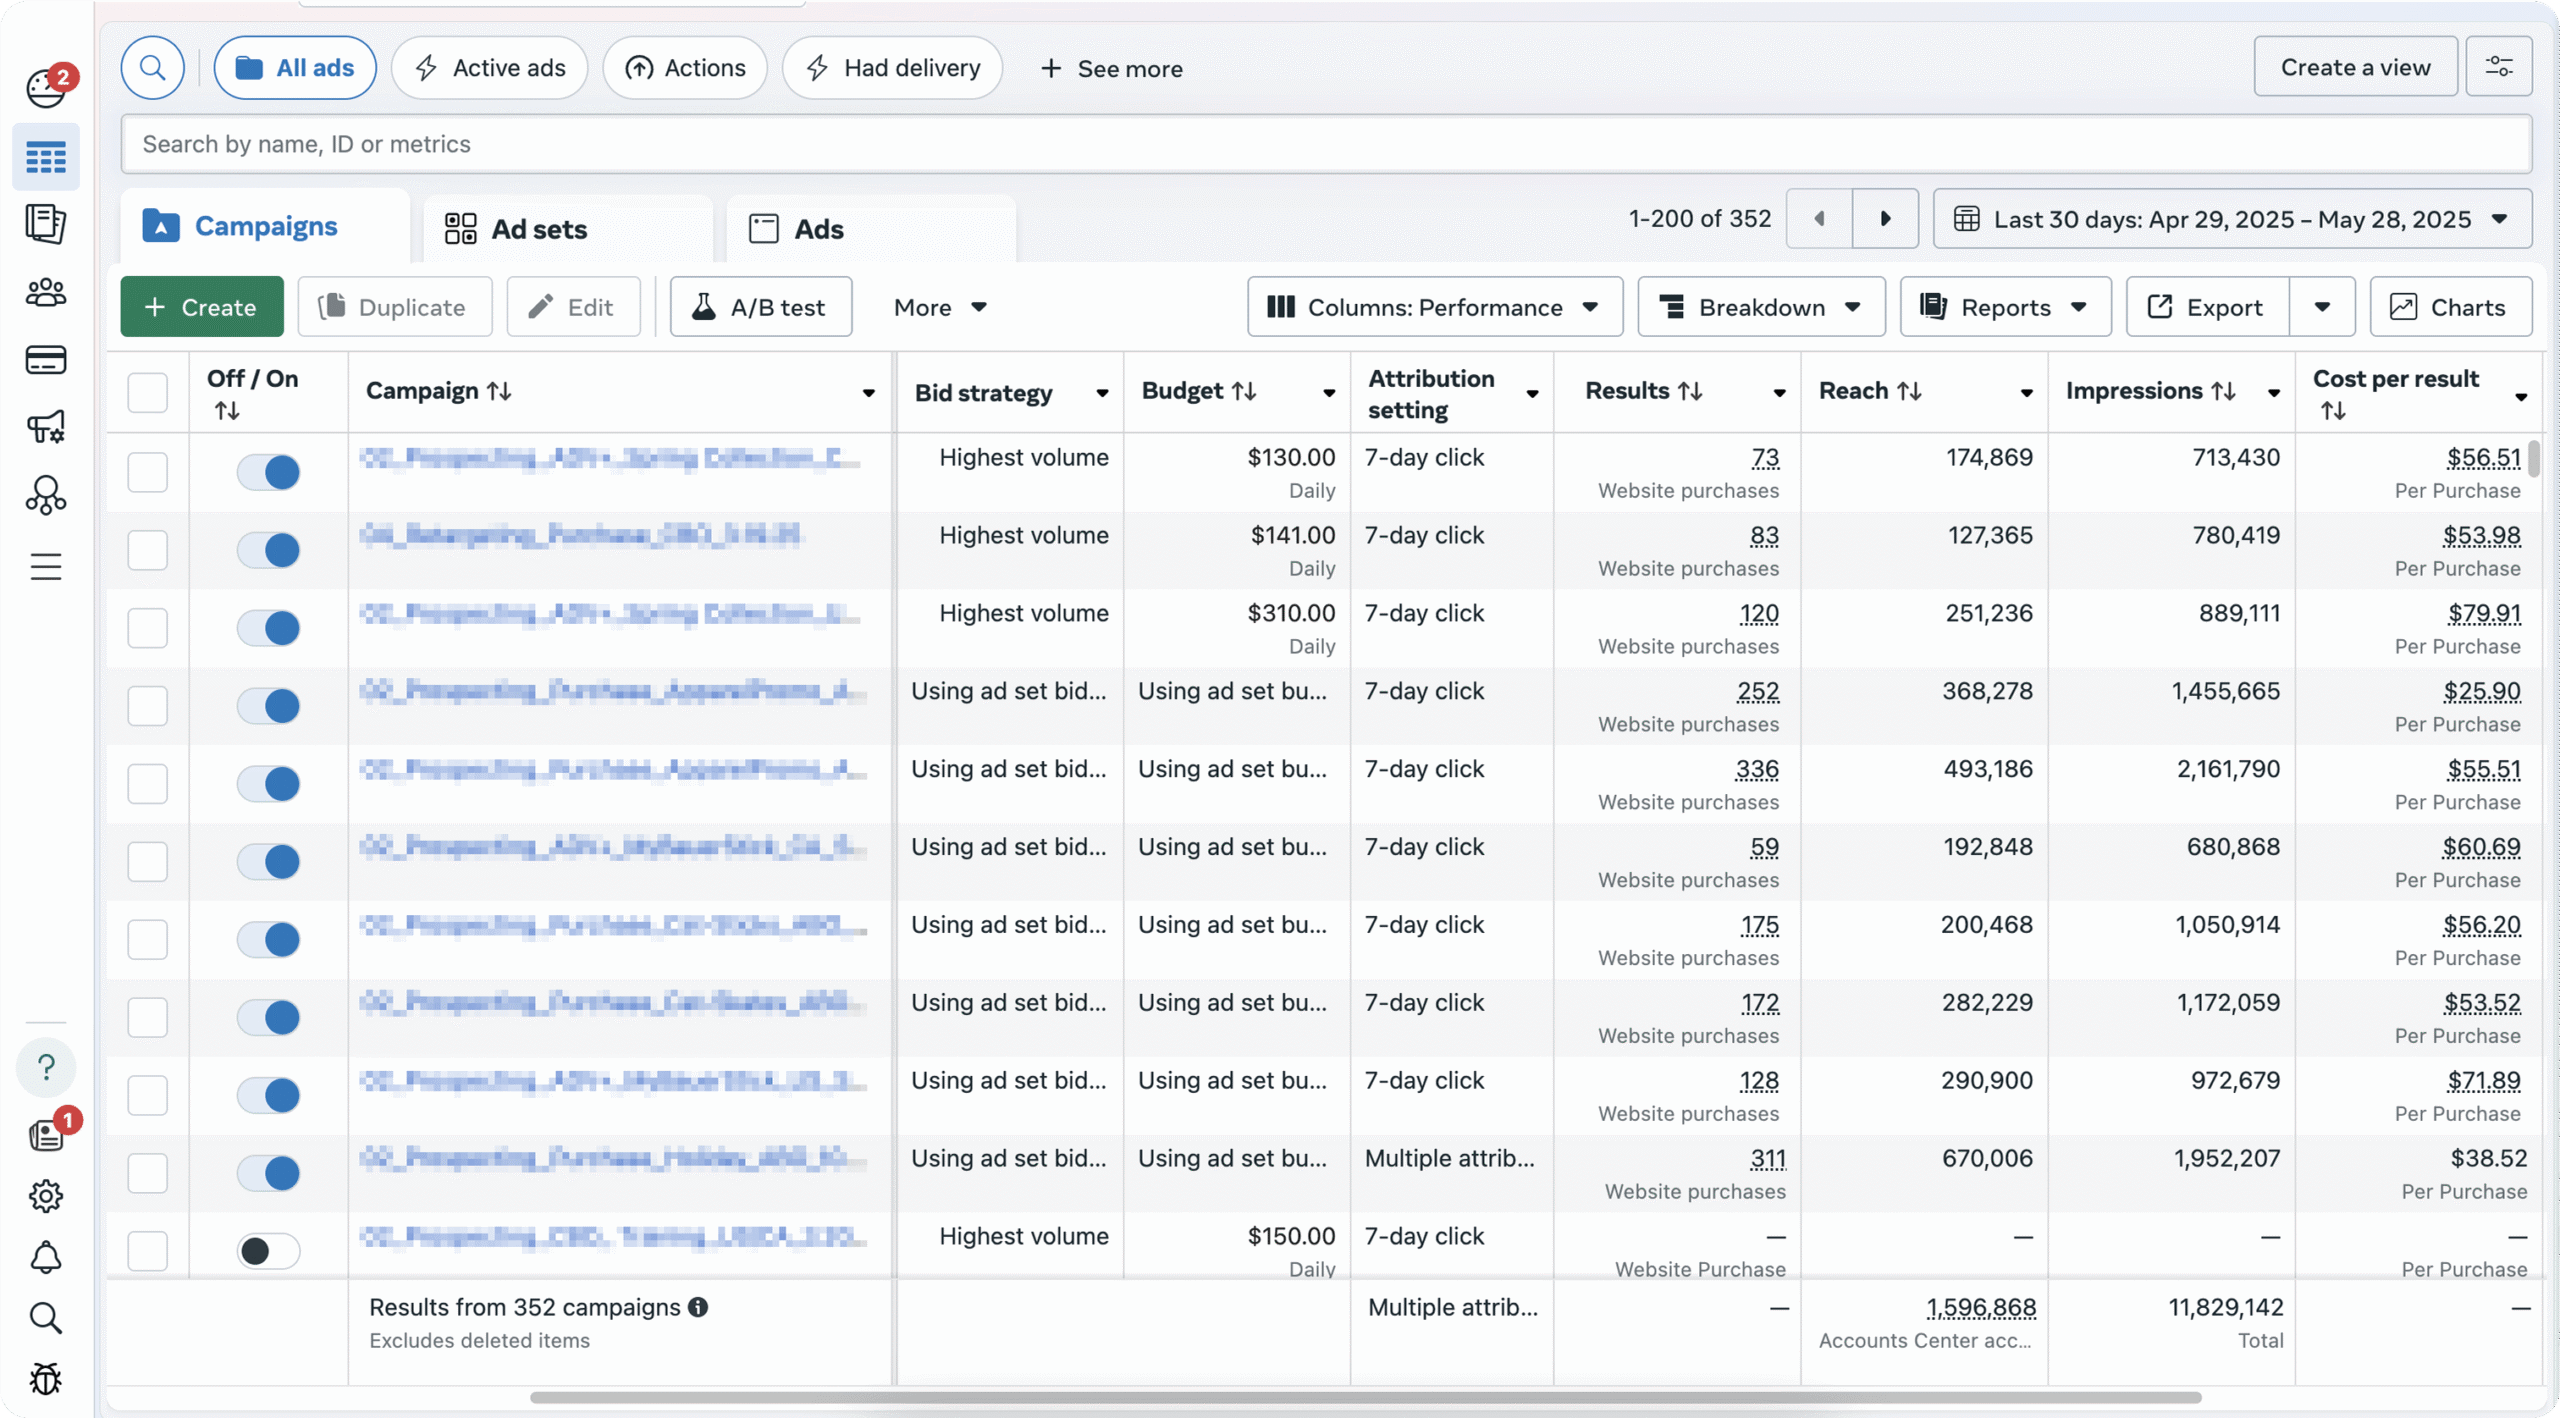Click the Export button
This screenshot has width=2560, height=1418.
click(x=2207, y=307)
